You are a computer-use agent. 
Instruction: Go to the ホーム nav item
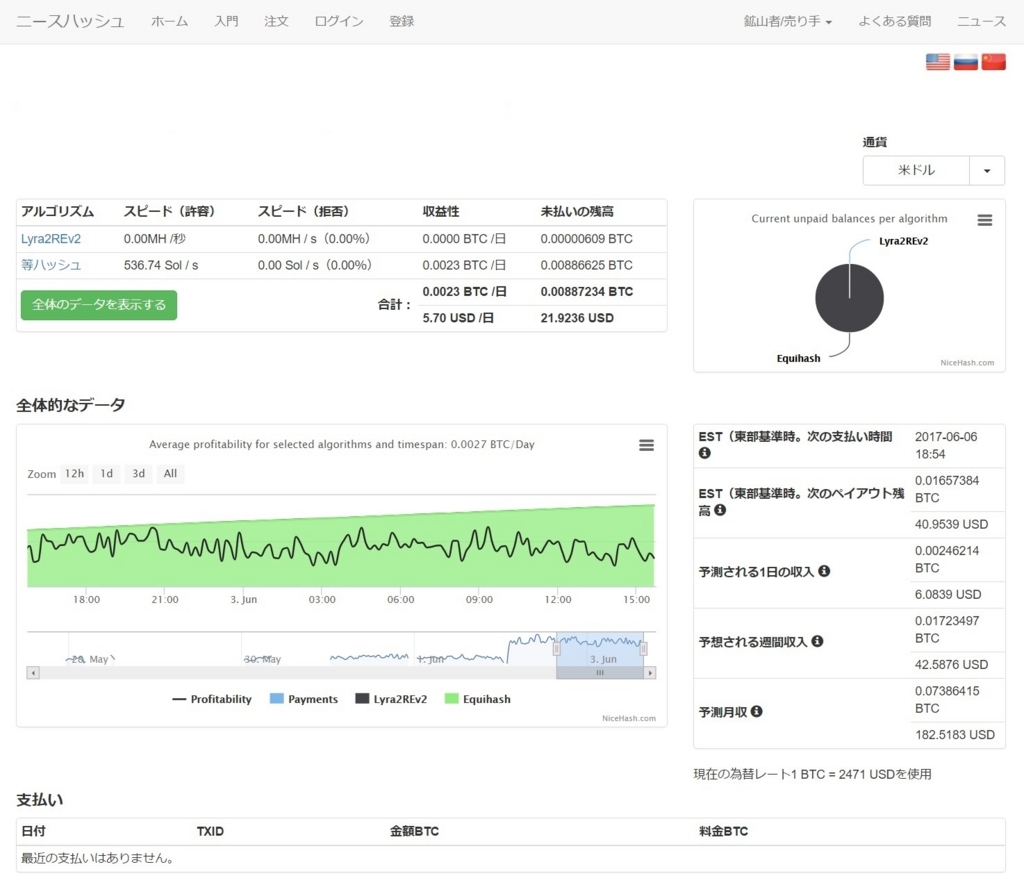[170, 22]
